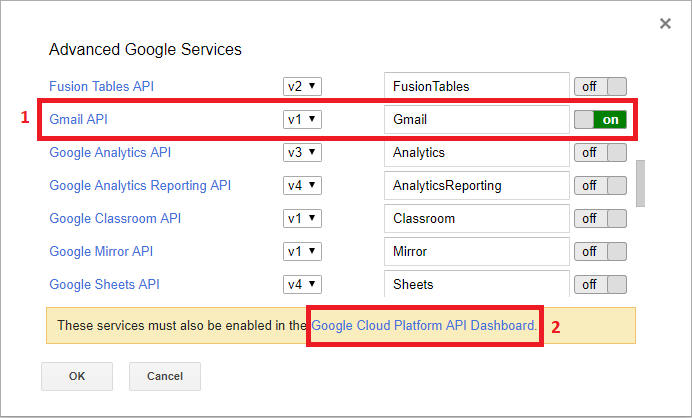Enable the Google Analytics API switch

point(600,153)
